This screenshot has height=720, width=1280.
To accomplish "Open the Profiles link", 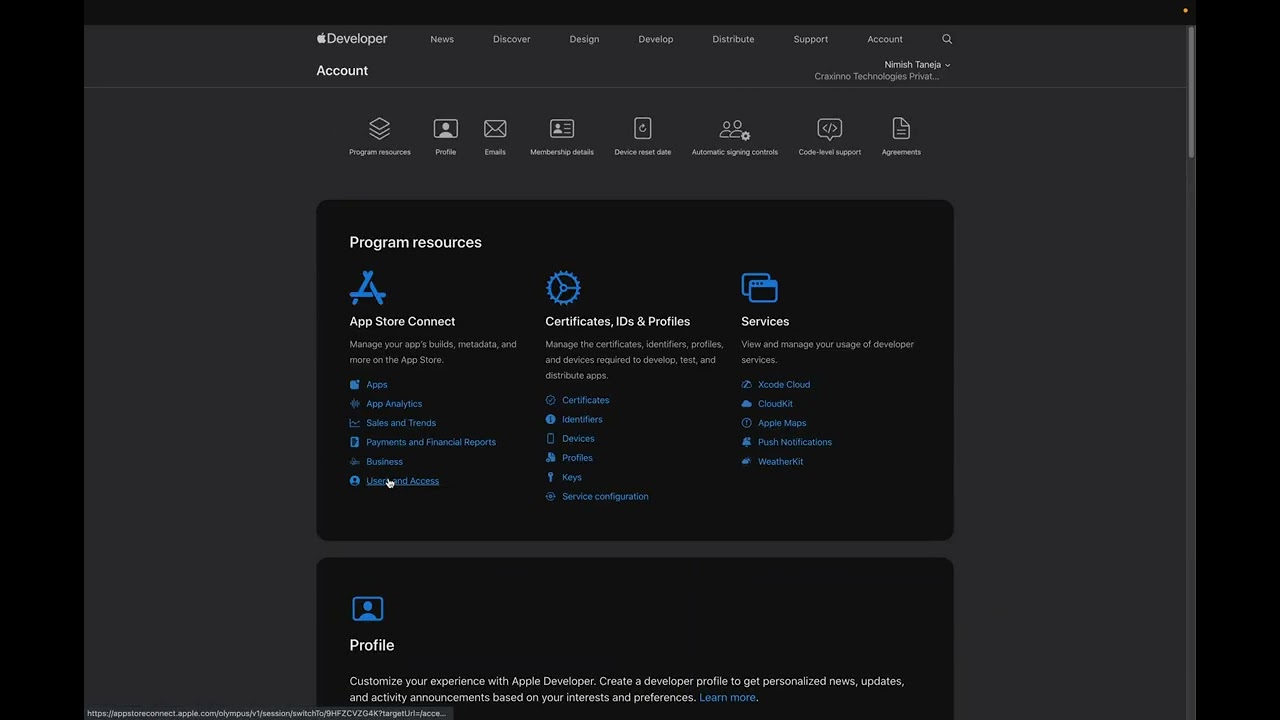I will click(x=577, y=458).
